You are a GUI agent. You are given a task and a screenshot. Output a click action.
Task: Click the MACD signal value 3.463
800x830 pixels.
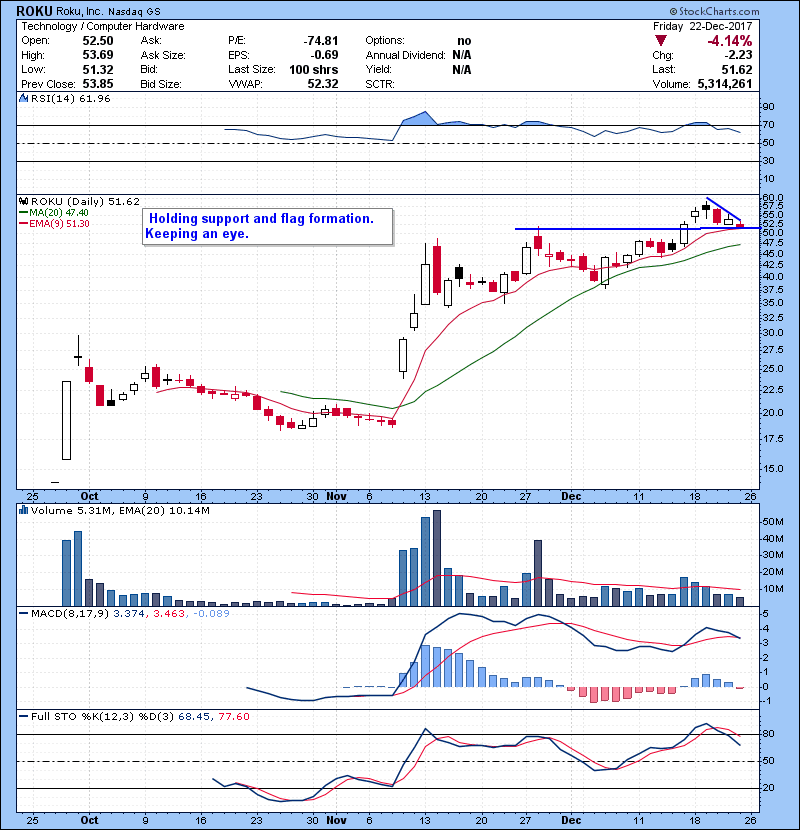click(169, 614)
